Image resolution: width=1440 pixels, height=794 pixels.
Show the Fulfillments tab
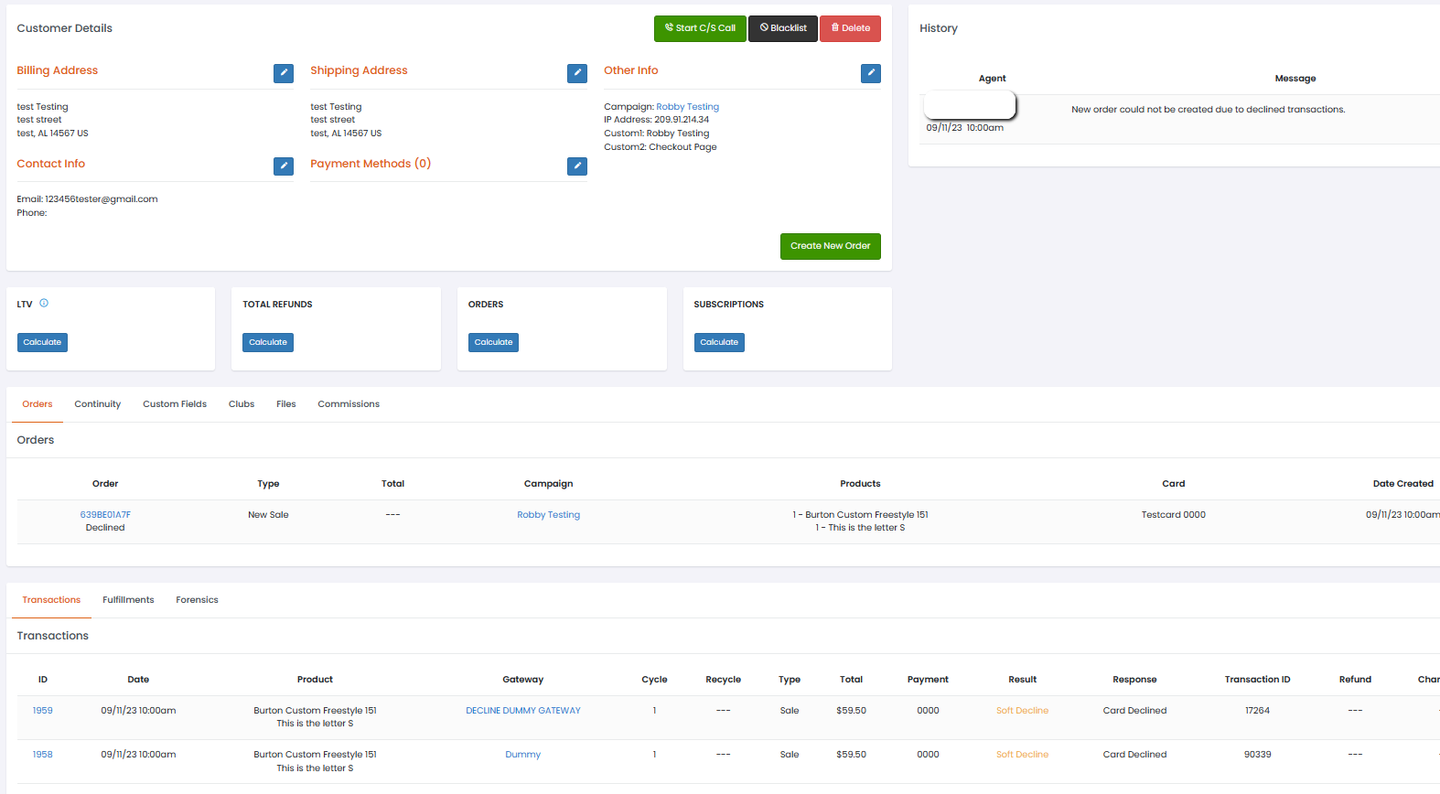point(128,600)
